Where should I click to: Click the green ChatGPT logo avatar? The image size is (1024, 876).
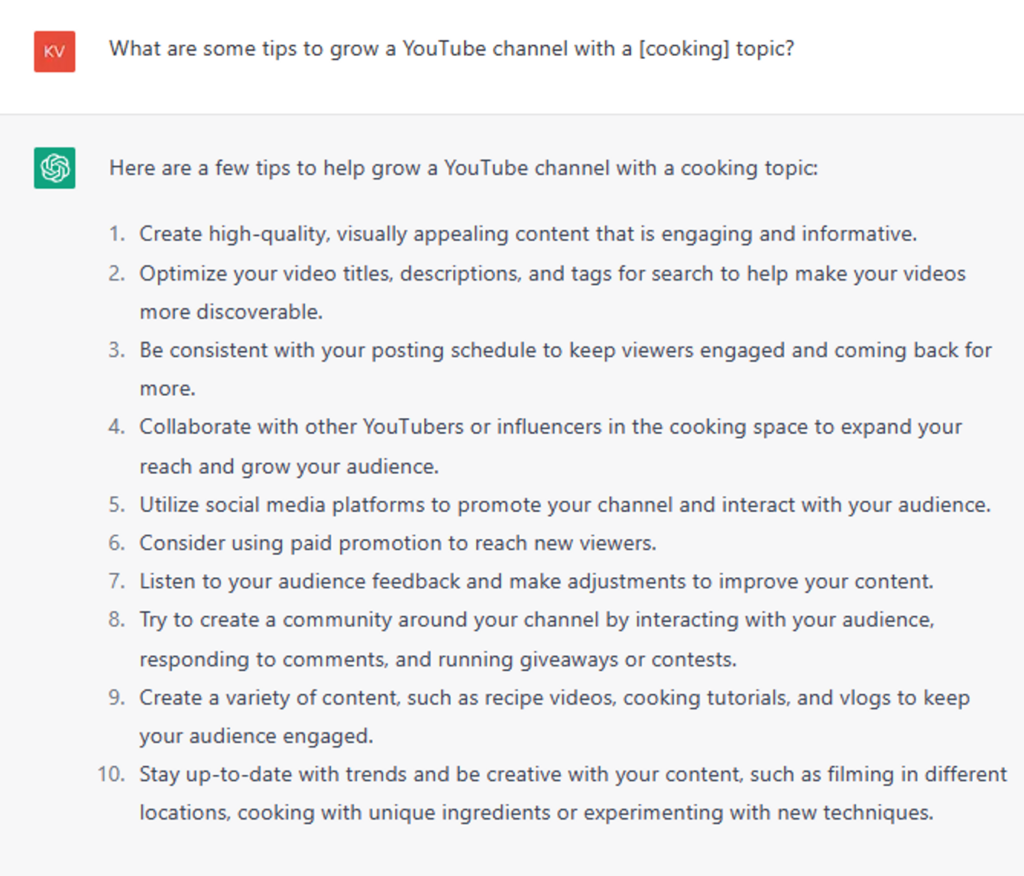[55, 168]
